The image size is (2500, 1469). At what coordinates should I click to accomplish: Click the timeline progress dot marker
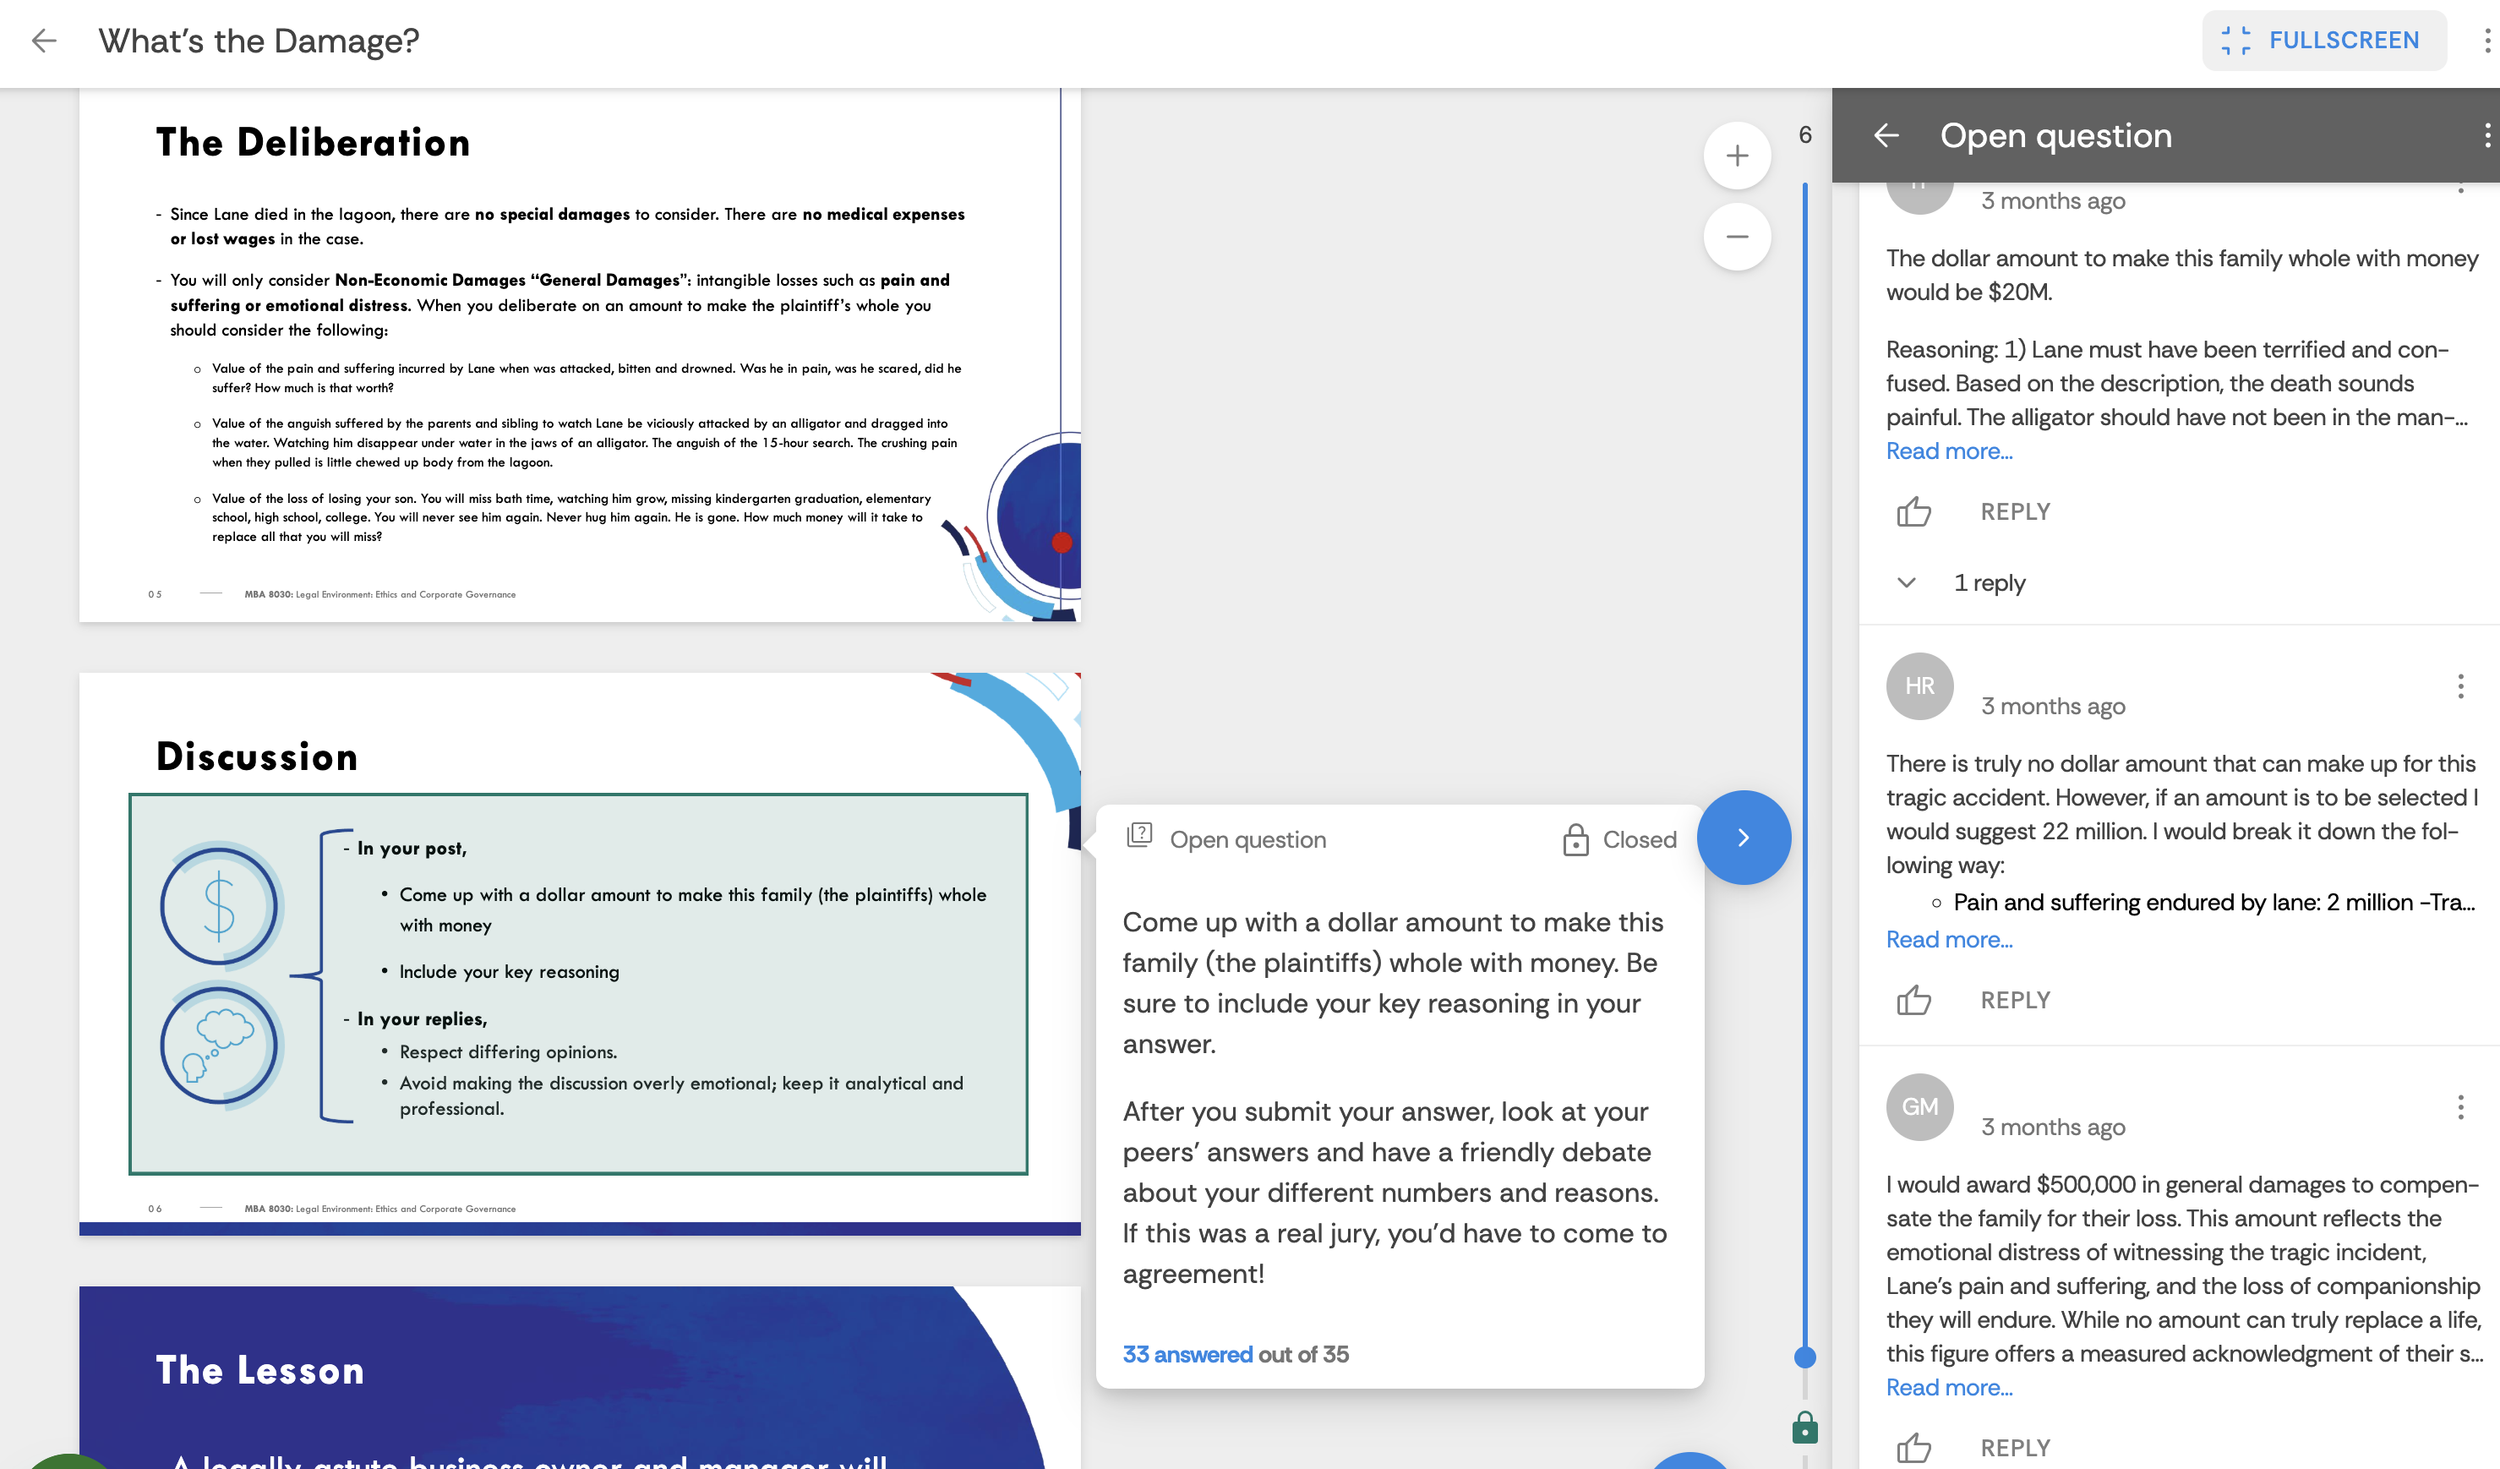click(x=1804, y=1357)
